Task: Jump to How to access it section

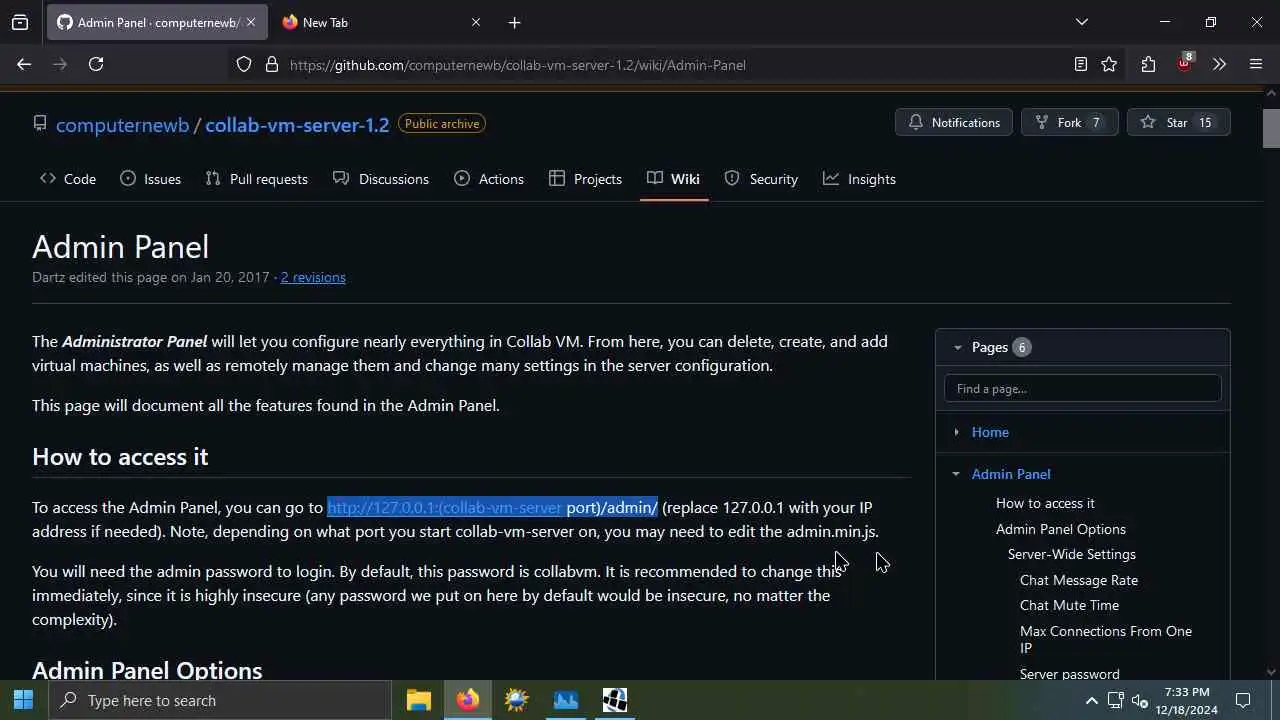Action: pyautogui.click(x=1045, y=503)
